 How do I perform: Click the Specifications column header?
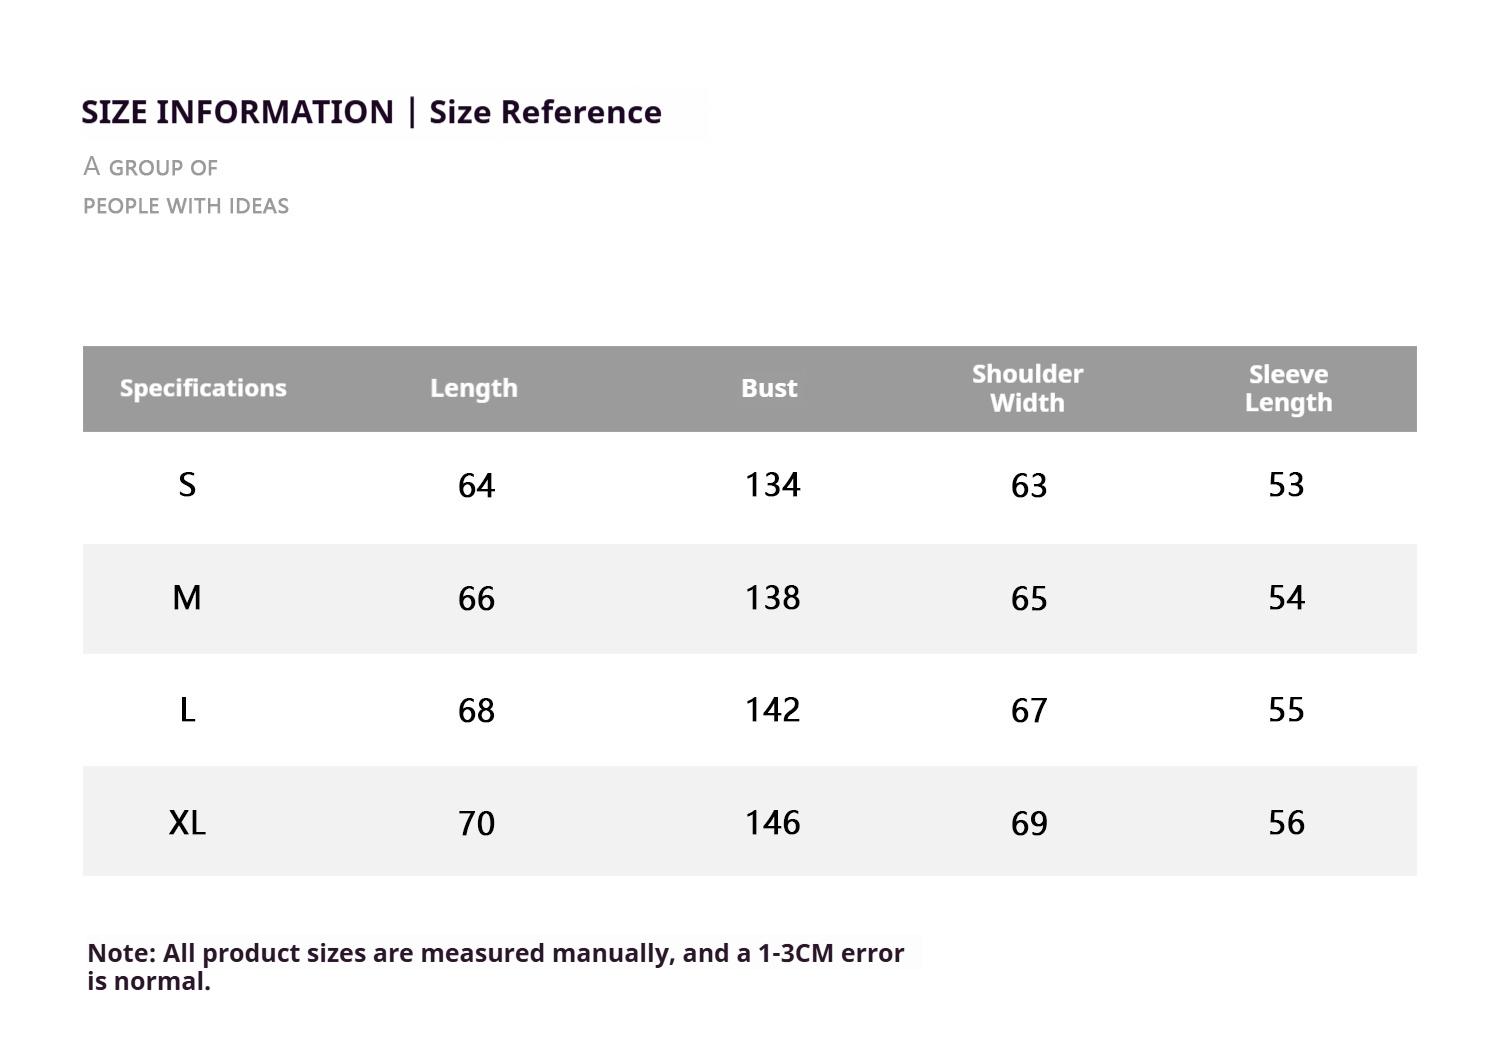tap(203, 388)
